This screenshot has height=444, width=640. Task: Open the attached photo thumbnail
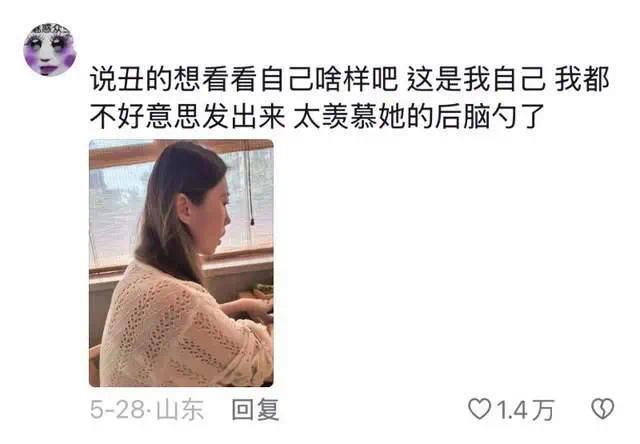(181, 263)
